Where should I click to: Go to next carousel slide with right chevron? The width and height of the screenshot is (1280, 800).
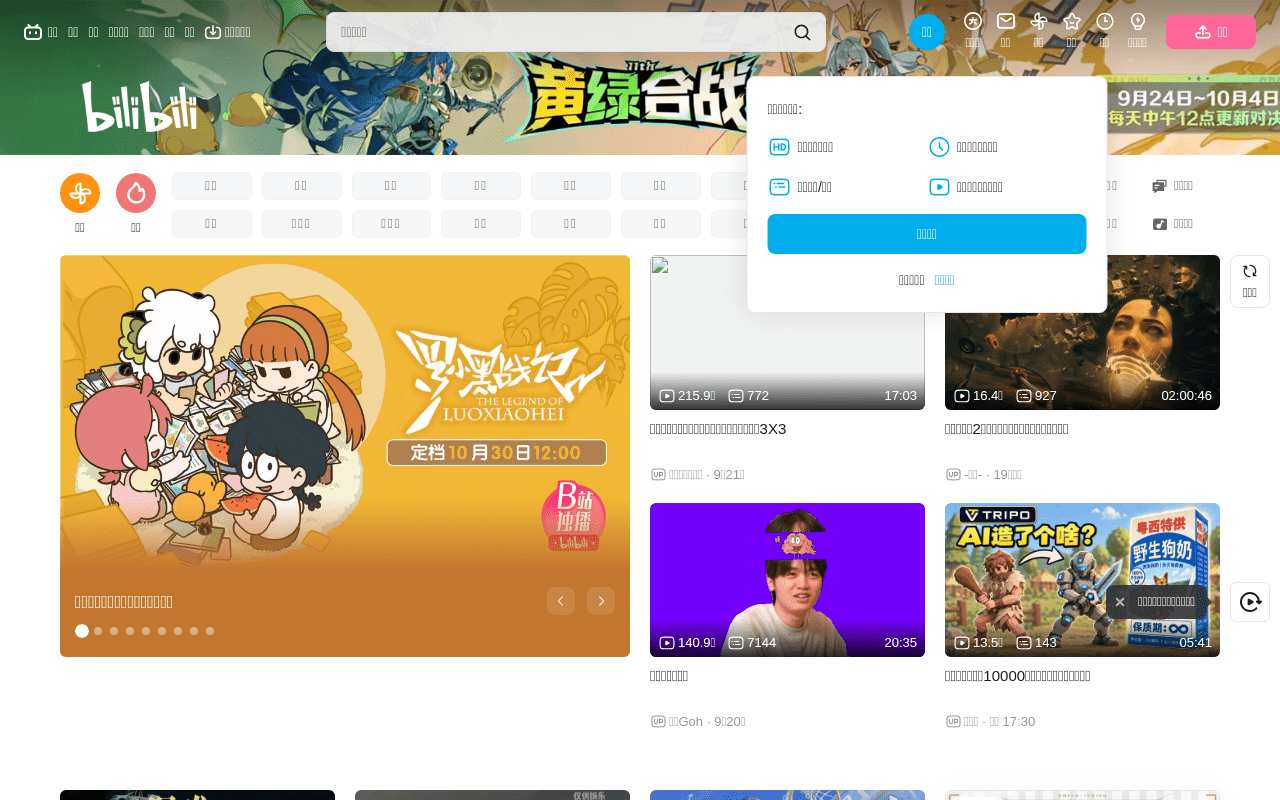[601, 601]
